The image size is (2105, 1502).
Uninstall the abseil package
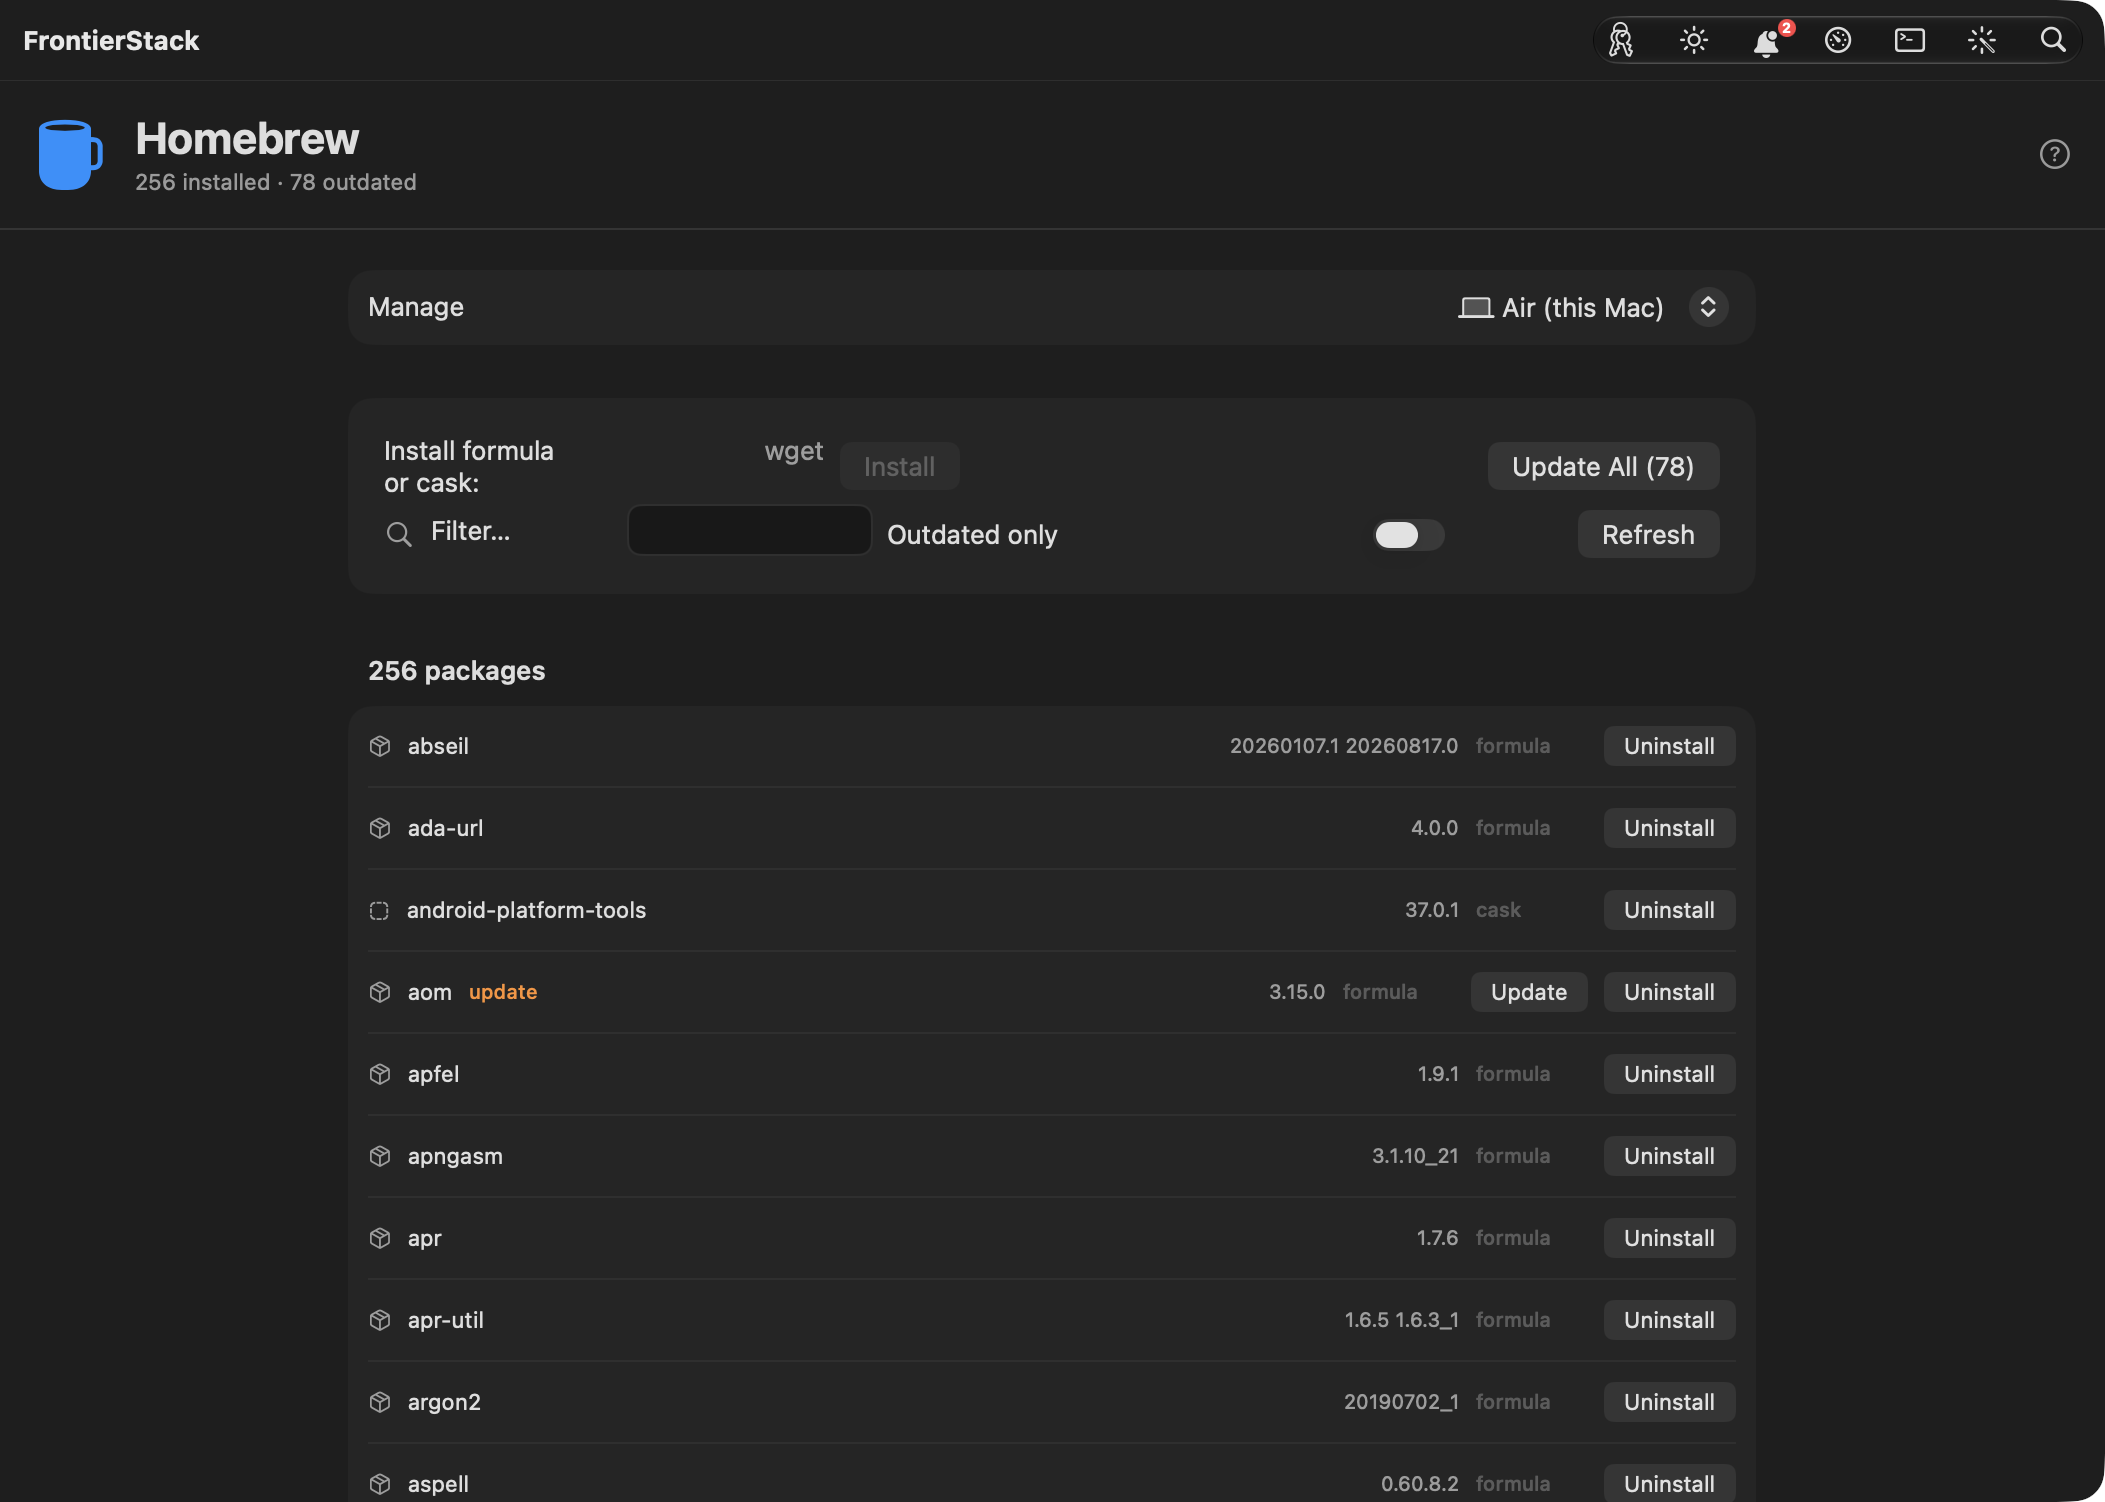coord(1669,746)
